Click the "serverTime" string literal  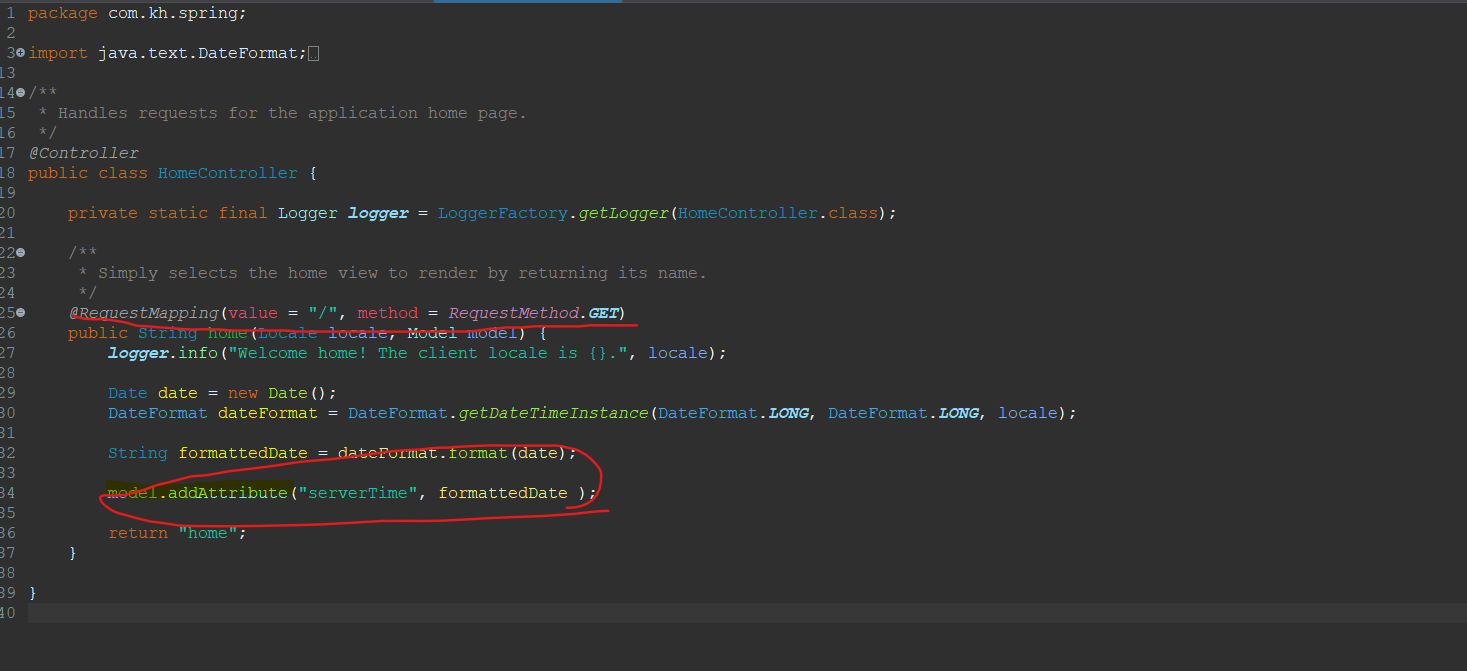(x=357, y=493)
